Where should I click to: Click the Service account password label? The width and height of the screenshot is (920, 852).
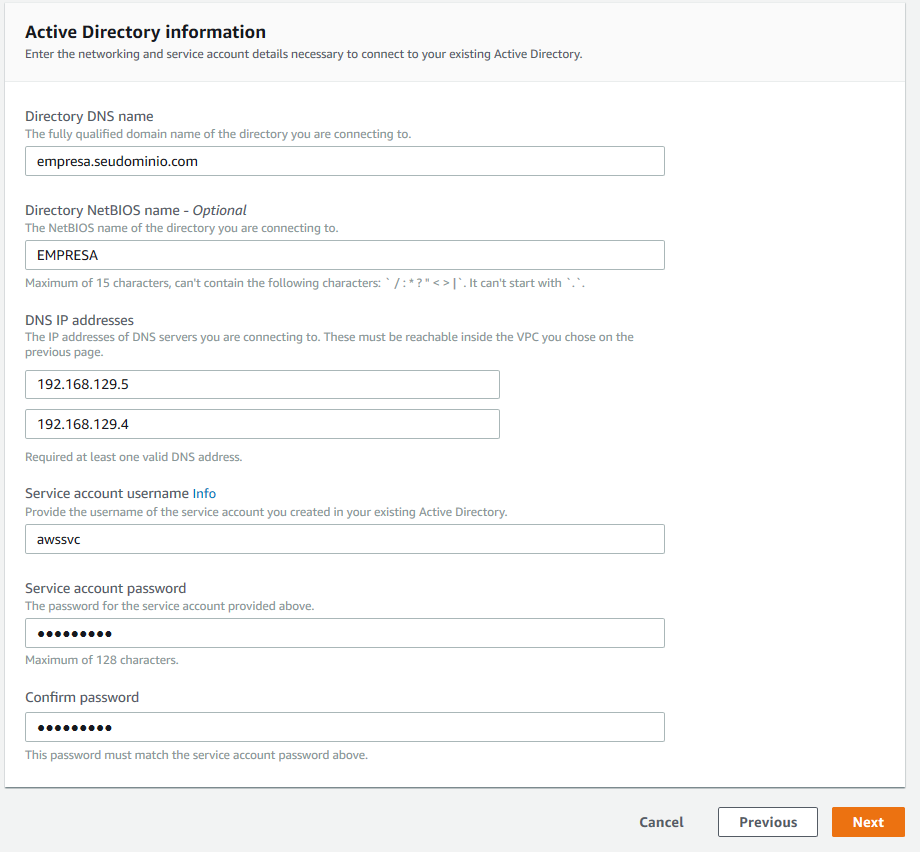[105, 588]
